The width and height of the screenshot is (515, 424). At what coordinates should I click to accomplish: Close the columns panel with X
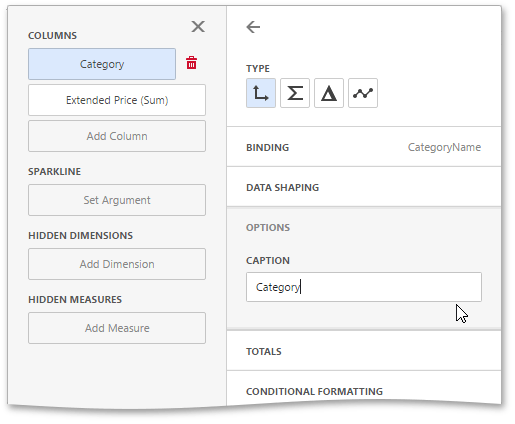coord(198,26)
